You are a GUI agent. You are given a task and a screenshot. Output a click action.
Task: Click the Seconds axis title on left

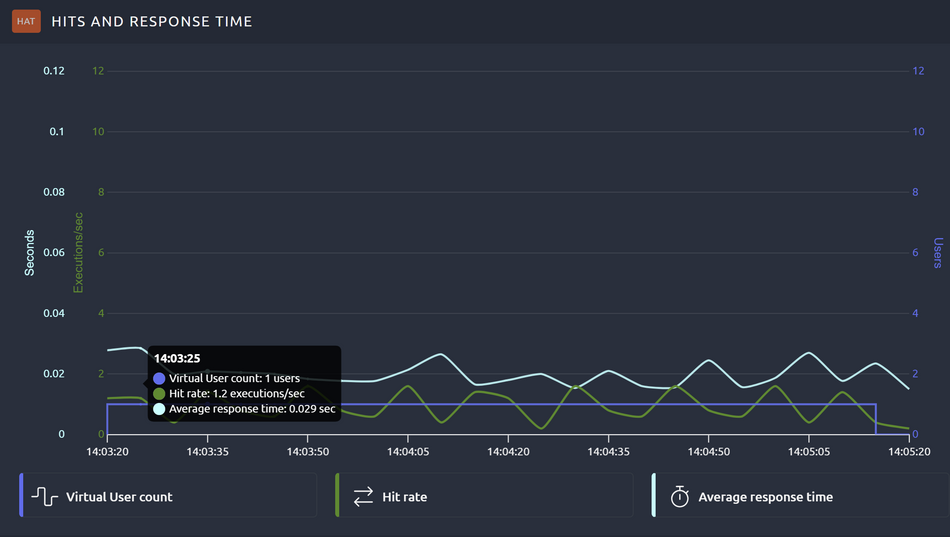tap(30, 252)
